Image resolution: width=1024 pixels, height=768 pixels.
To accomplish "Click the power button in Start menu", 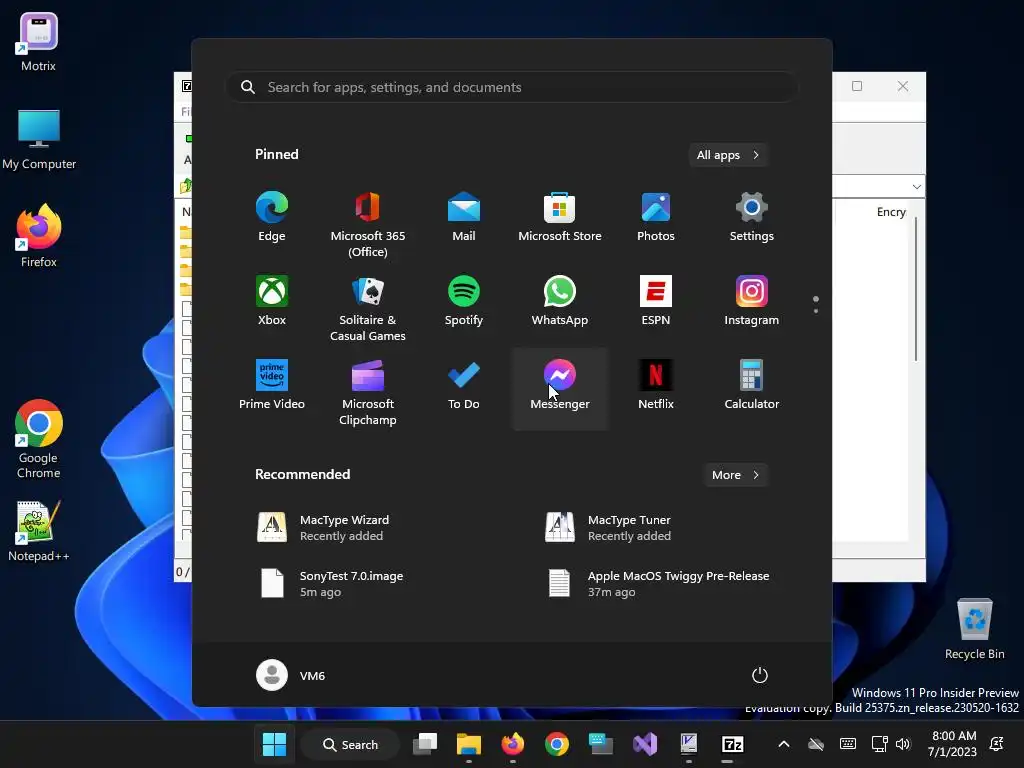I will (x=760, y=675).
